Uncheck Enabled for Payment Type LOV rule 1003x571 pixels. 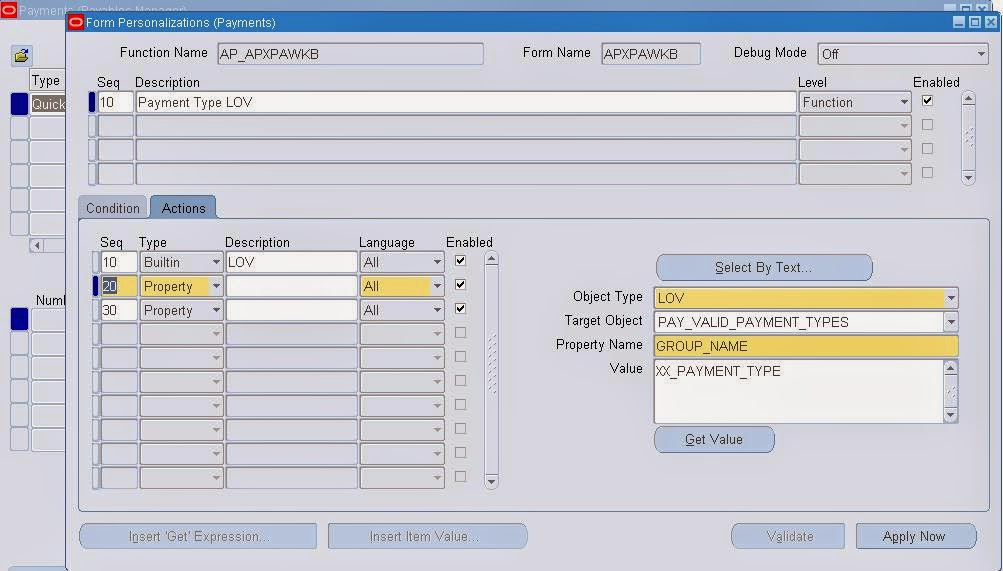(927, 101)
